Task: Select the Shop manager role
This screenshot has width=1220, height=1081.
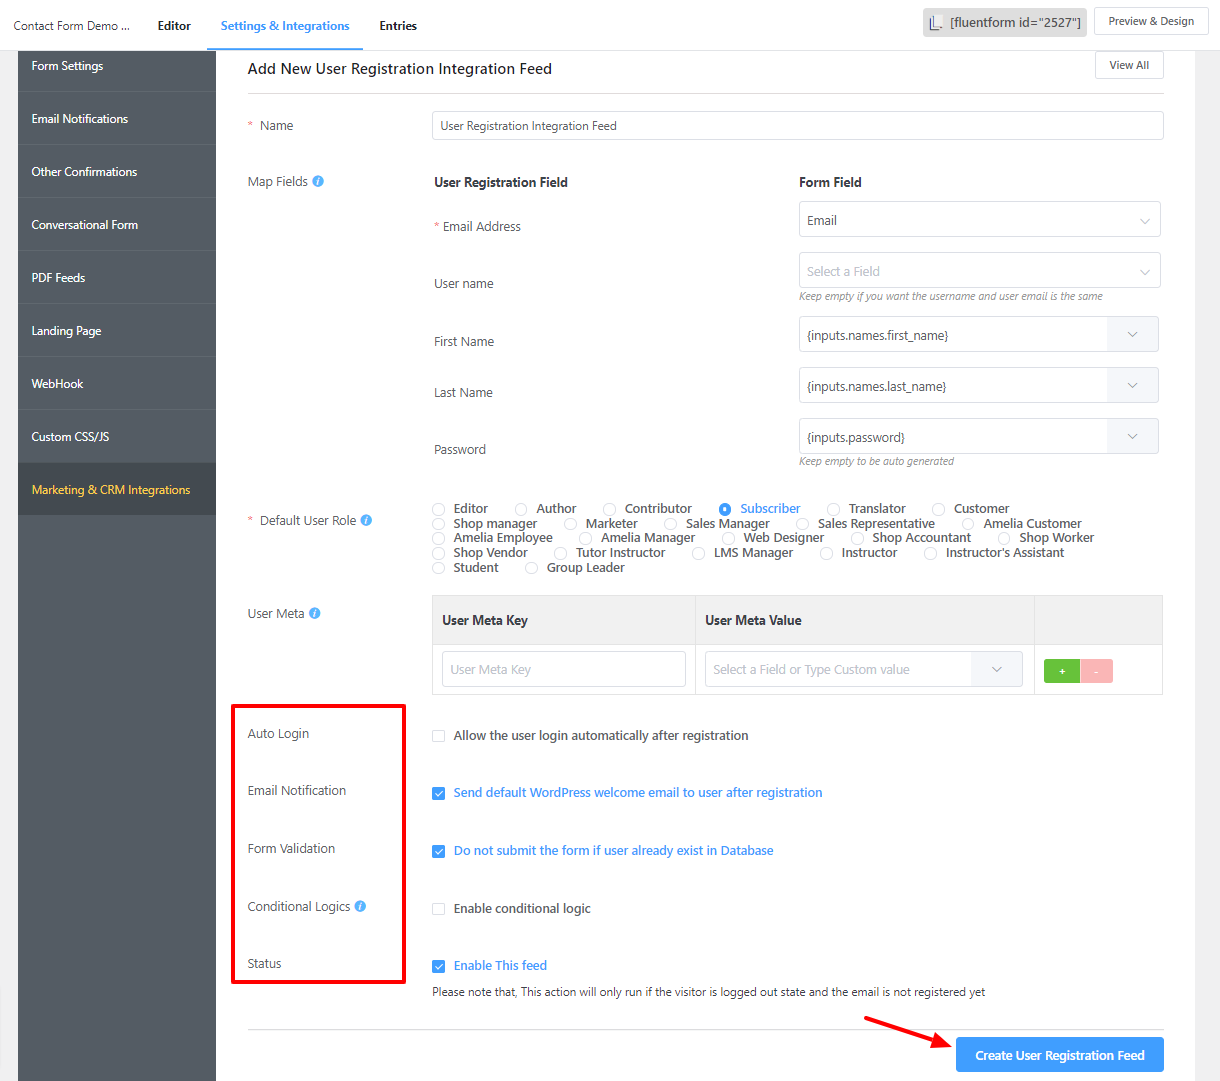Action: tap(438, 524)
